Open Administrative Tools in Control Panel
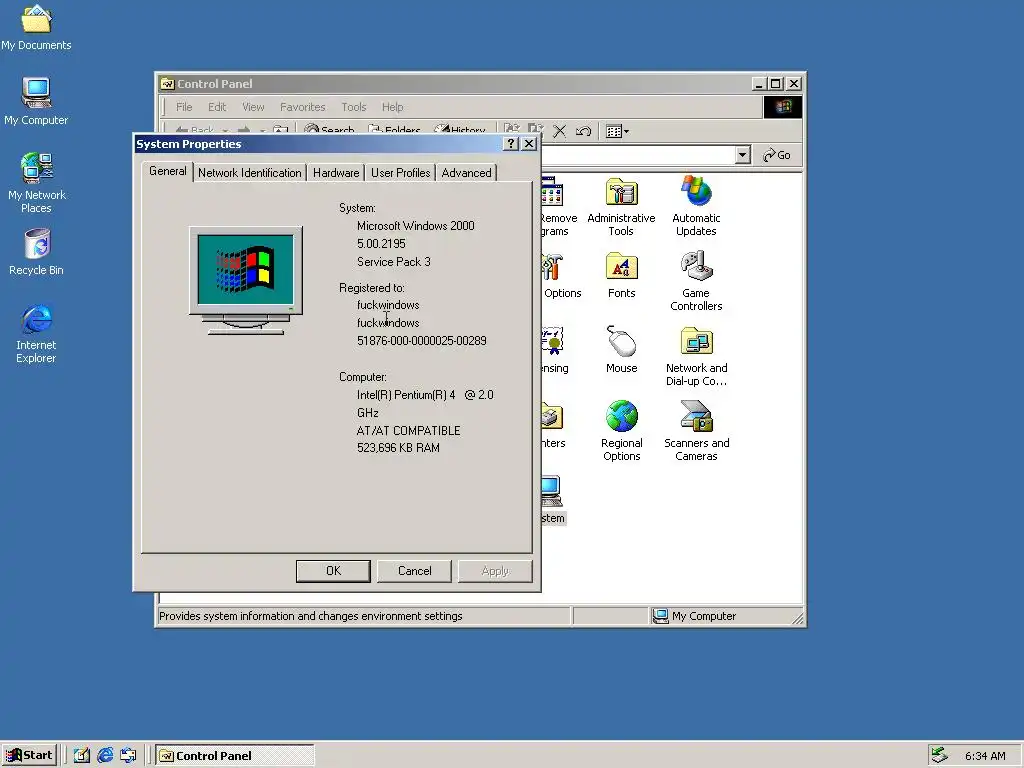Viewport: 1024px width, 768px height. pyautogui.click(x=621, y=206)
